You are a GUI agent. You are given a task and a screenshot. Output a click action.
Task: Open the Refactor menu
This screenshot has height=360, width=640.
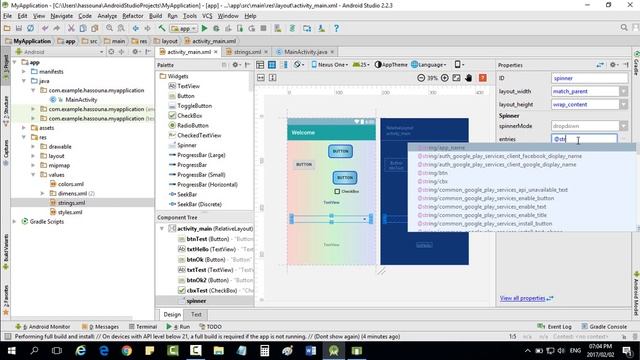133,16
